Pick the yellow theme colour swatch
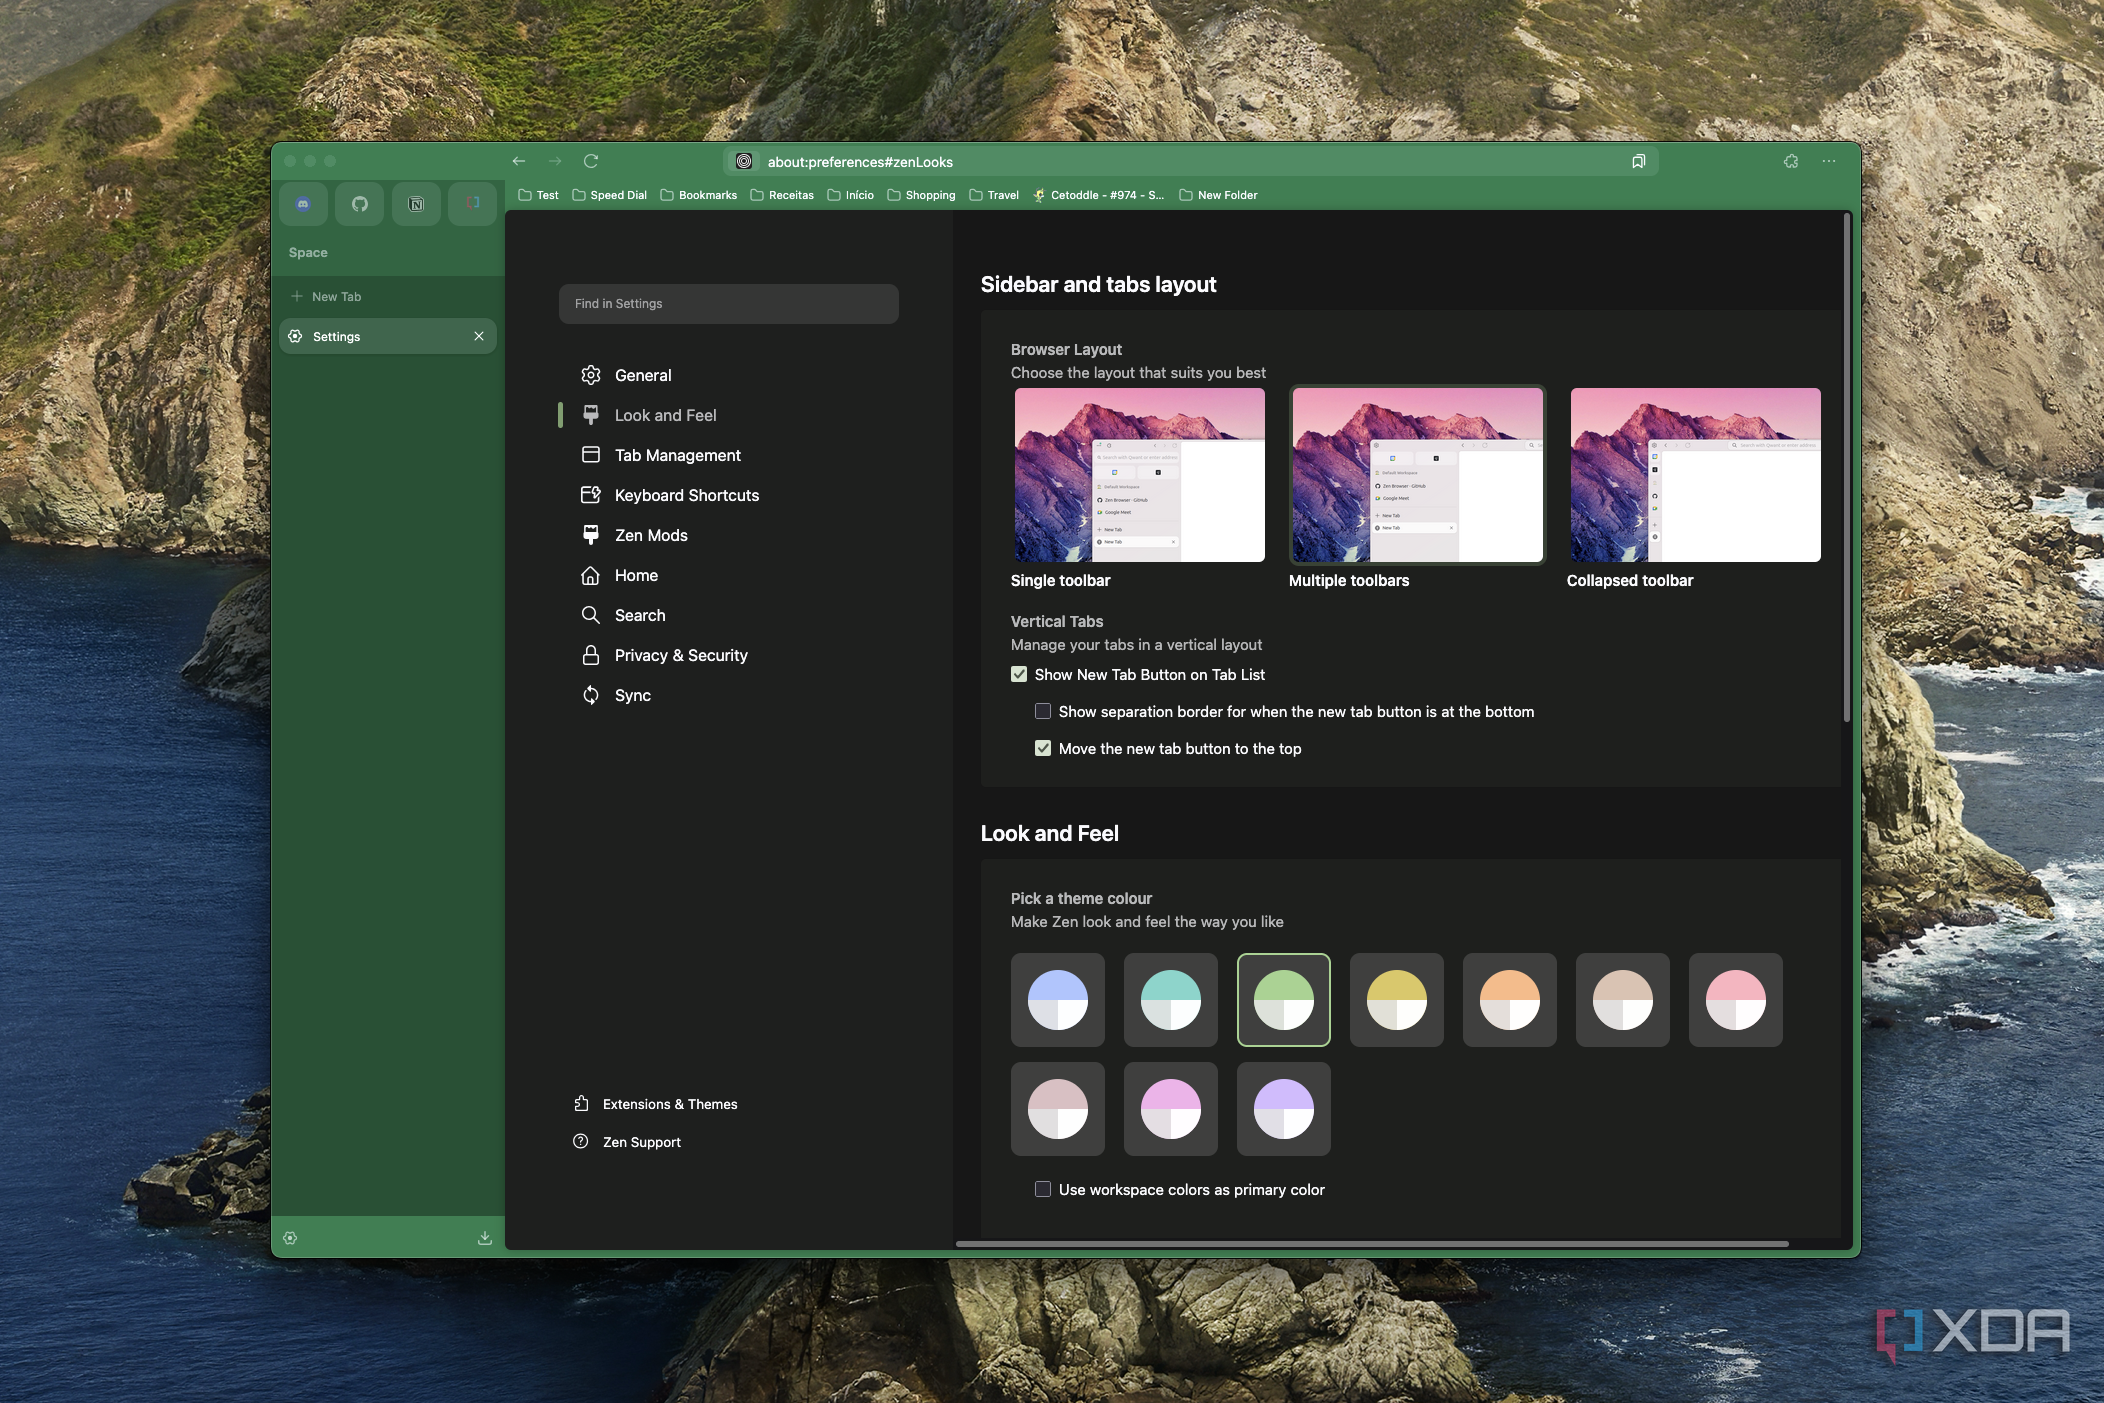Image resolution: width=2104 pixels, height=1403 pixels. click(1397, 1000)
